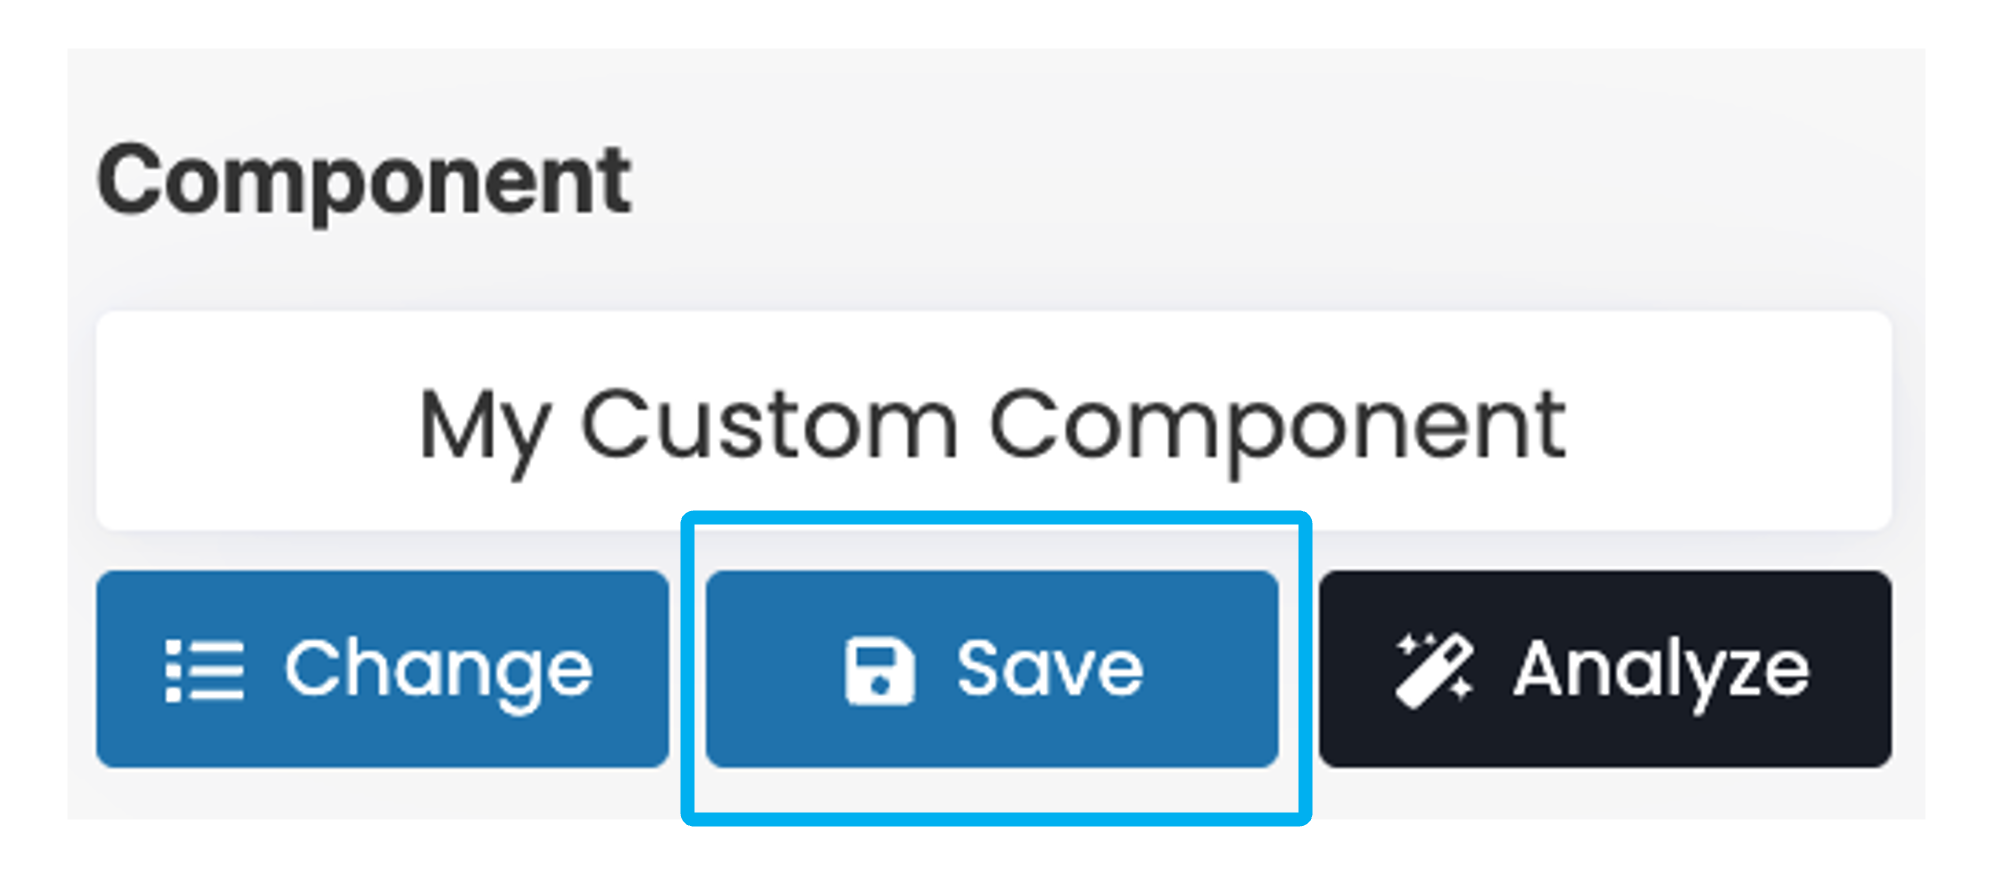
Task: Save the custom component
Action: pos(992,669)
